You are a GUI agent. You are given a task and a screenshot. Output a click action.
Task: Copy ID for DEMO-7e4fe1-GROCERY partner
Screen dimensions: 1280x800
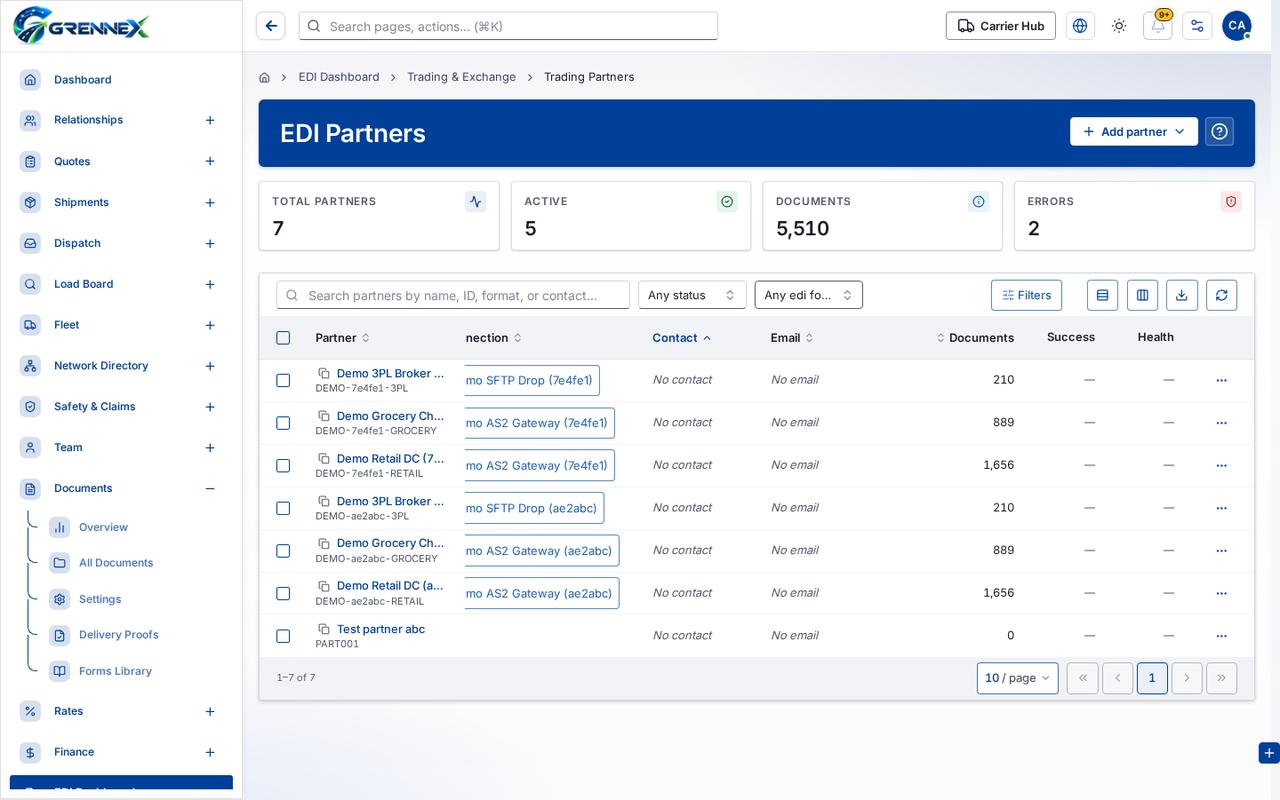pos(324,416)
